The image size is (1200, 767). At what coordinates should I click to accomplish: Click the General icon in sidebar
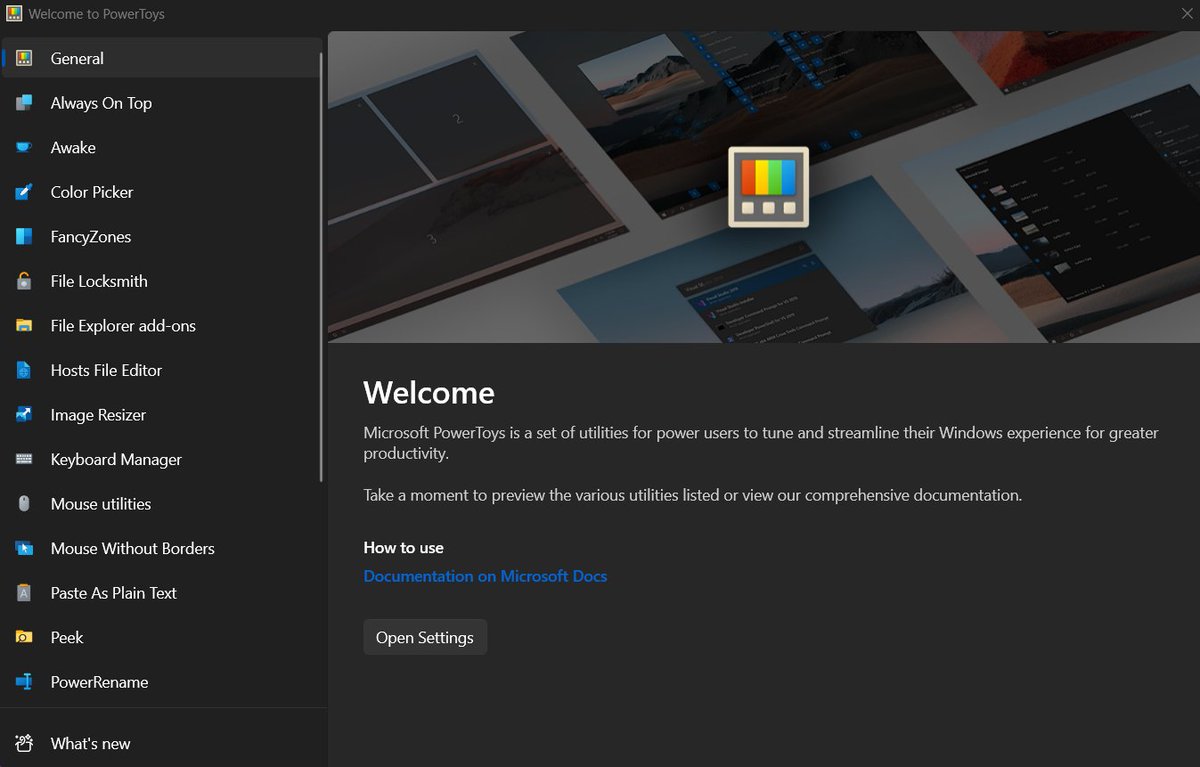[x=24, y=58]
